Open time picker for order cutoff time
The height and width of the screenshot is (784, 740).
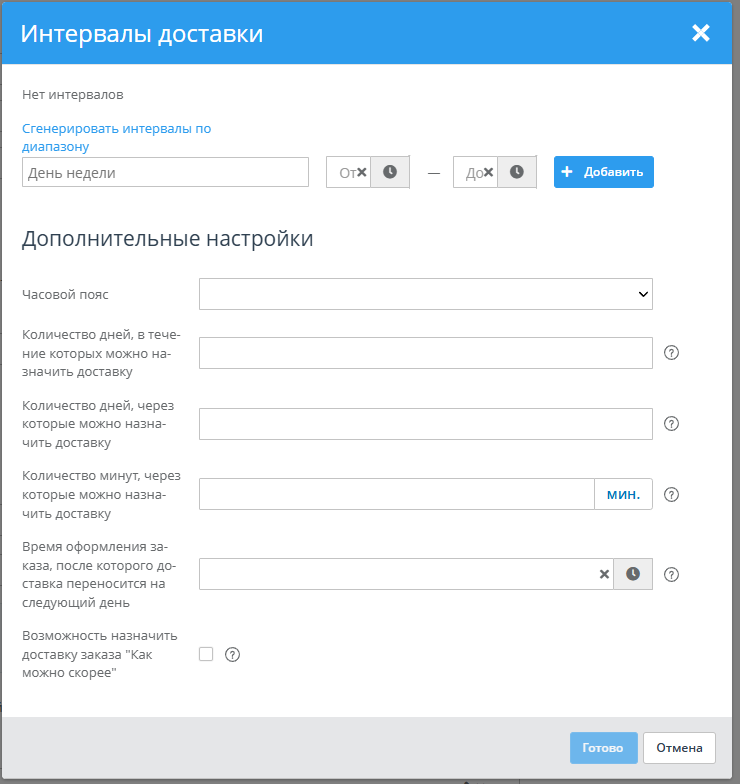click(x=633, y=574)
